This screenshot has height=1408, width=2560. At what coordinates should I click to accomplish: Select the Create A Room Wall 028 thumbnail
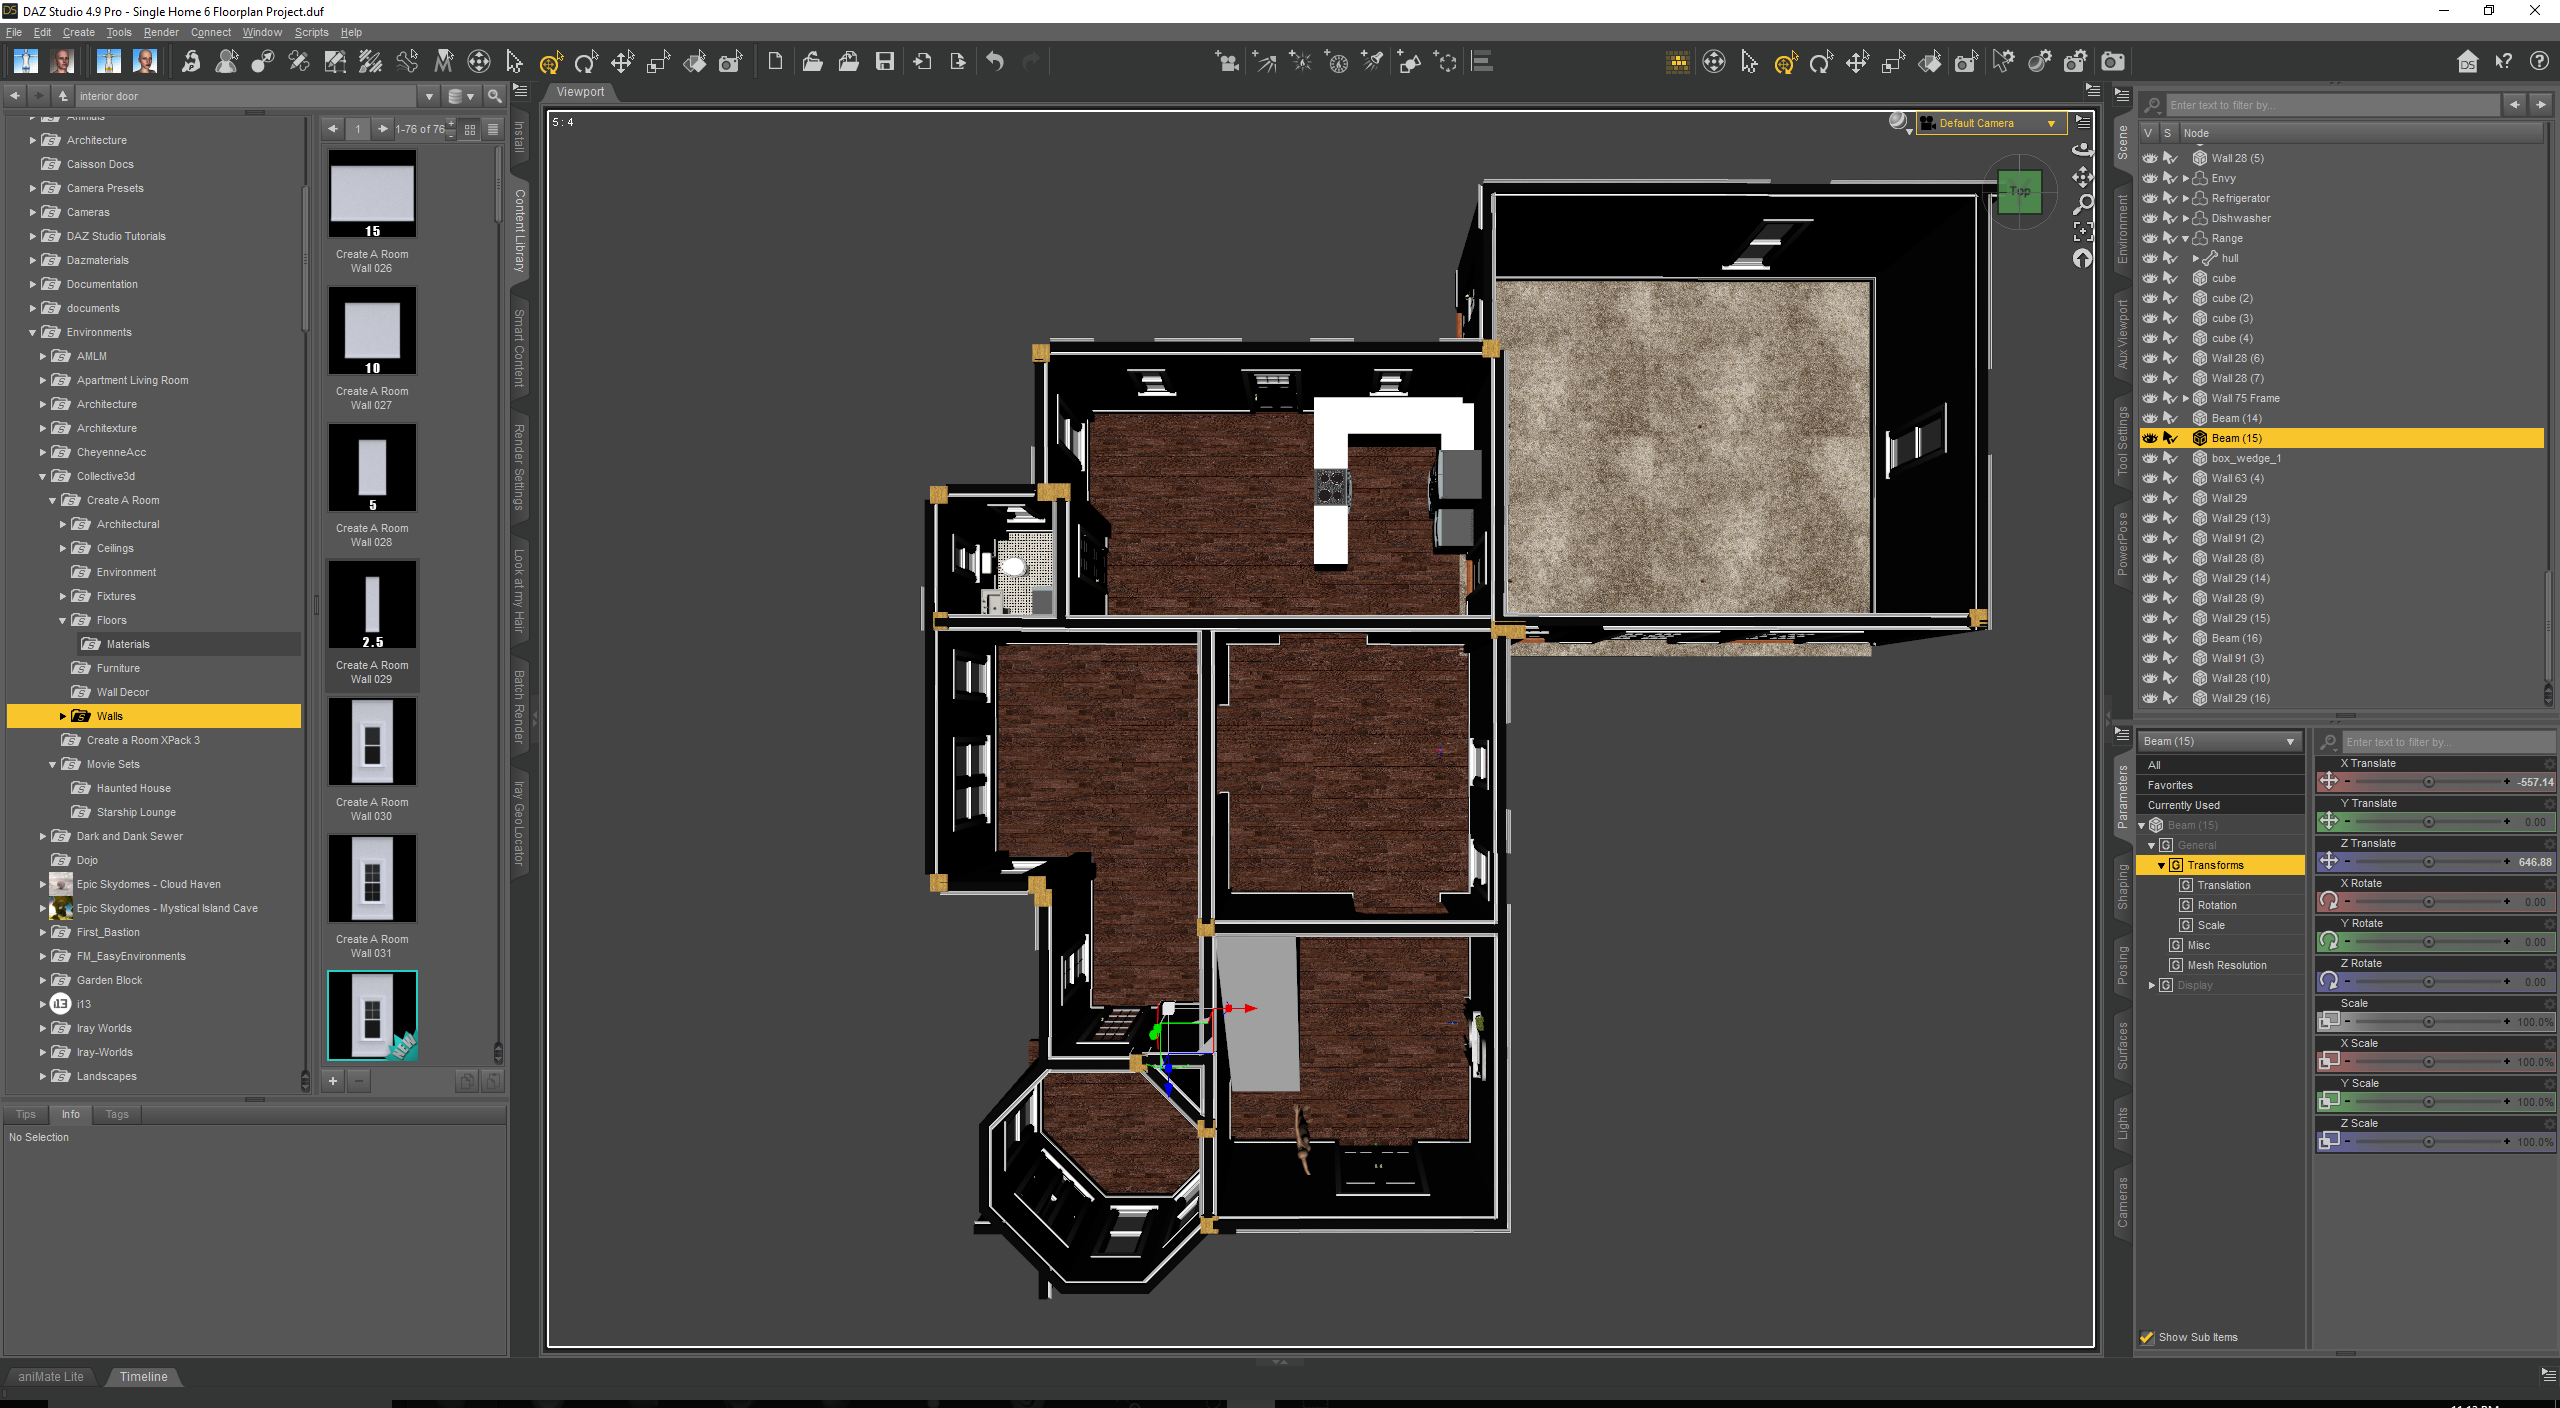pyautogui.click(x=372, y=468)
